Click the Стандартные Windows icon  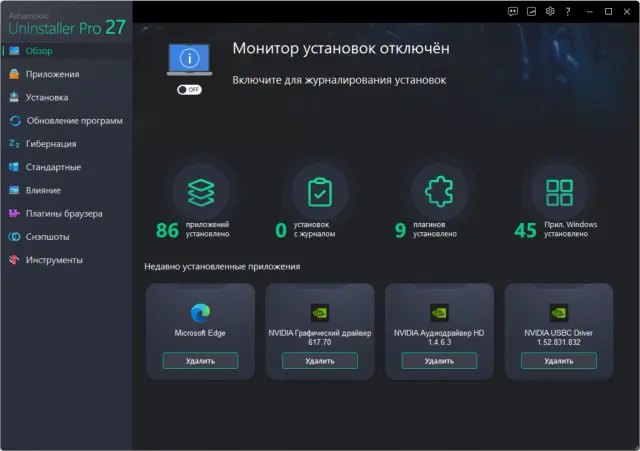pos(14,167)
